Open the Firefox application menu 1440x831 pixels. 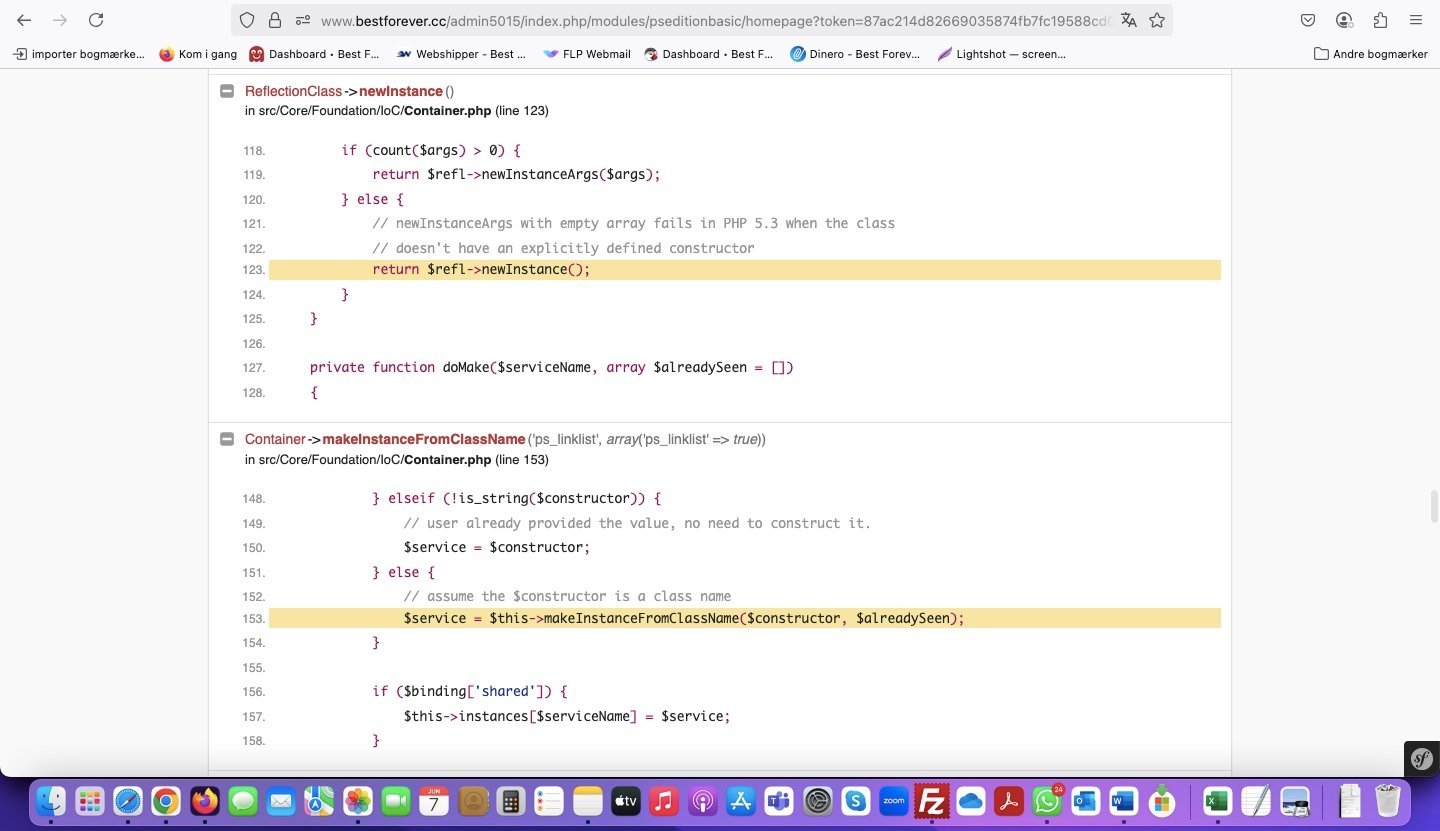[1416, 20]
